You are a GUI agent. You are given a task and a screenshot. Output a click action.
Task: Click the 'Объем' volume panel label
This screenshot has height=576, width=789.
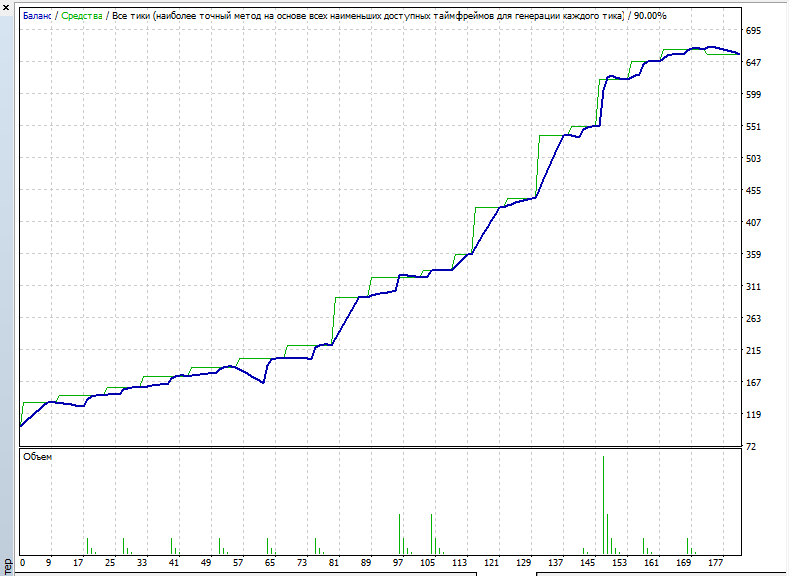tap(38, 457)
